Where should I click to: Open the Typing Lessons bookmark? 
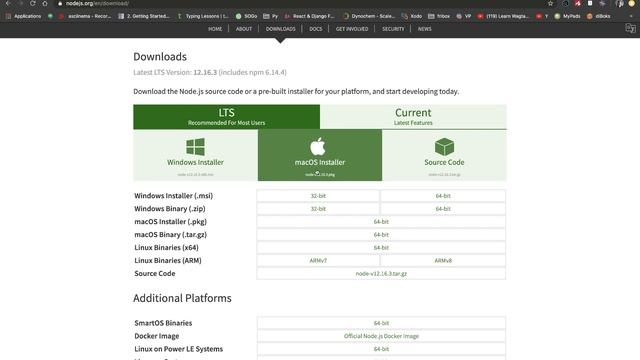(x=203, y=16)
